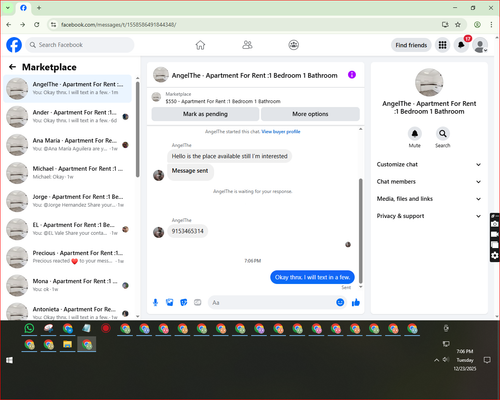The width and height of the screenshot is (500, 400).
Task: Search in conversation with the magnifier icon
Action: pos(442,134)
